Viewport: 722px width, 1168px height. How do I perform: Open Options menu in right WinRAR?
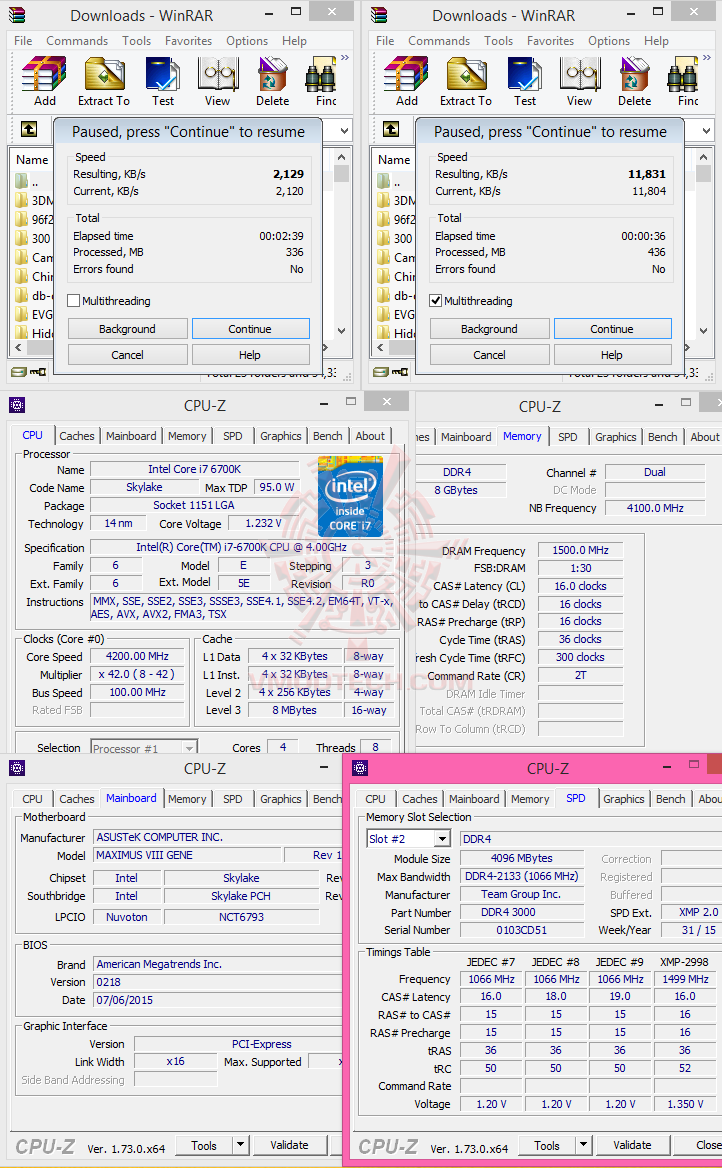609,41
